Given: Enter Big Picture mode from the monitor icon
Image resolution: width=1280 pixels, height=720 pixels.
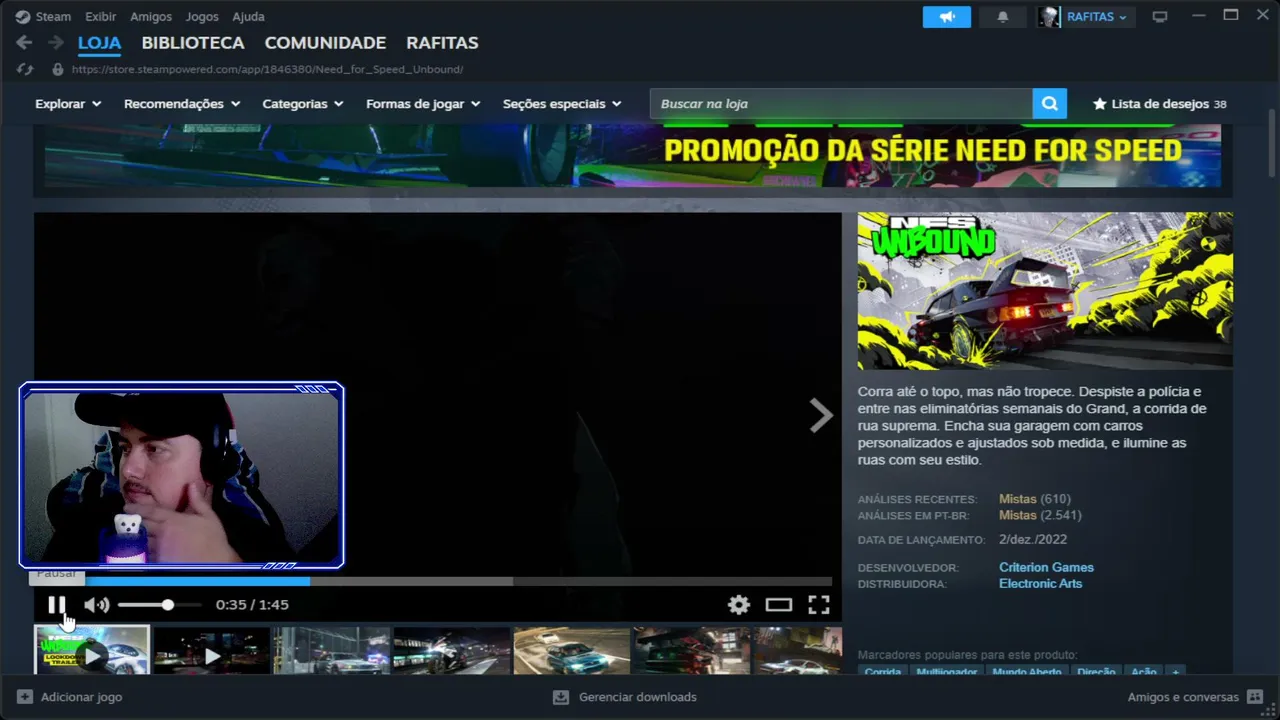Looking at the screenshot, I should click(1160, 17).
